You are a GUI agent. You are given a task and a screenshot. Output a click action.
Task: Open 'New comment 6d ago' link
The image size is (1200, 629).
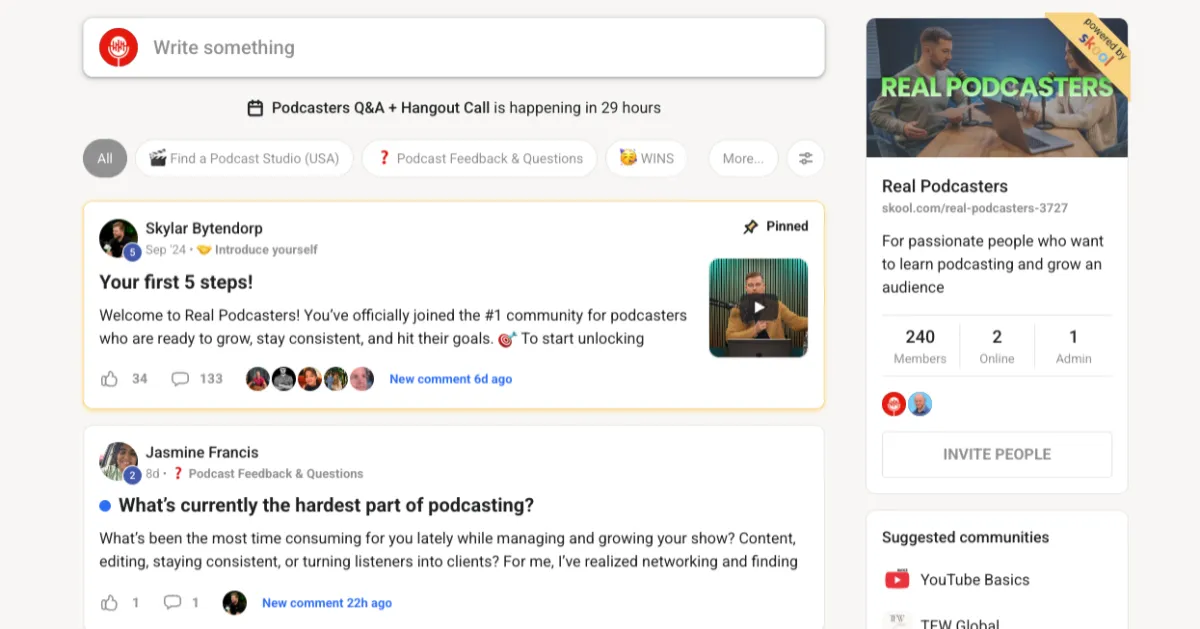pyautogui.click(x=450, y=379)
